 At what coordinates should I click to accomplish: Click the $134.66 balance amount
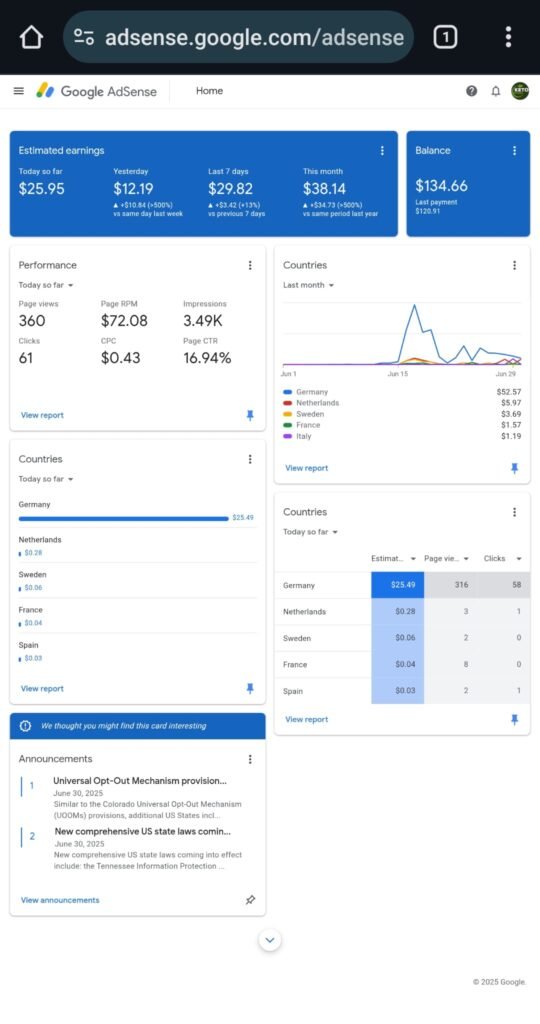click(441, 185)
